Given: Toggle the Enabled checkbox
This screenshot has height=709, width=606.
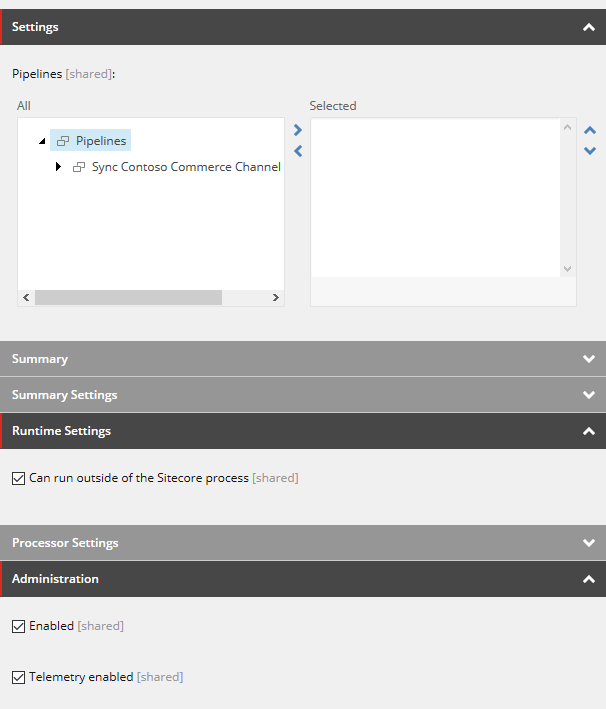Looking at the screenshot, I should coord(19,626).
